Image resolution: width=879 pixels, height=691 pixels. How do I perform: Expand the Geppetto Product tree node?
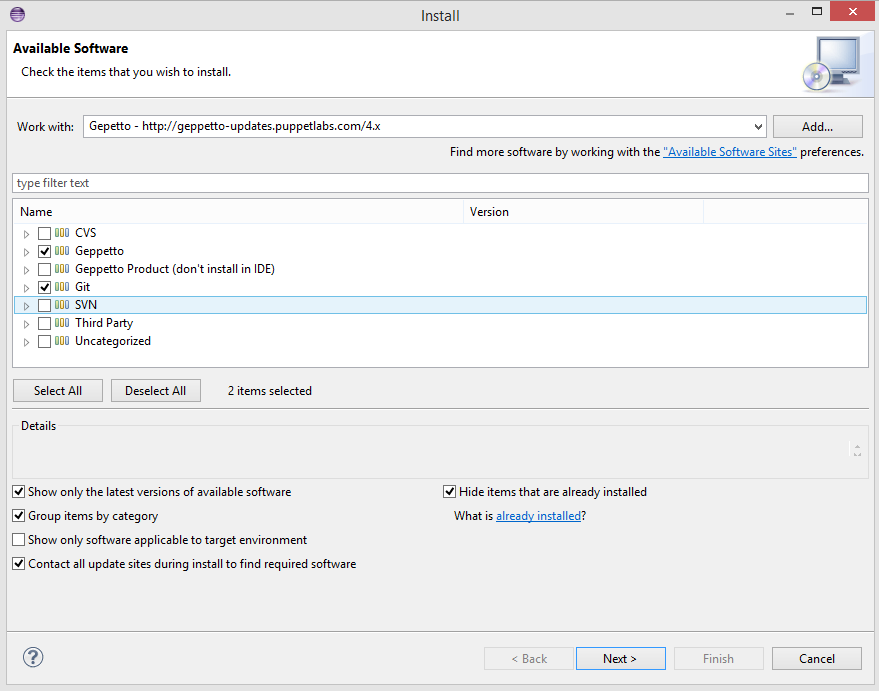tap(26, 270)
